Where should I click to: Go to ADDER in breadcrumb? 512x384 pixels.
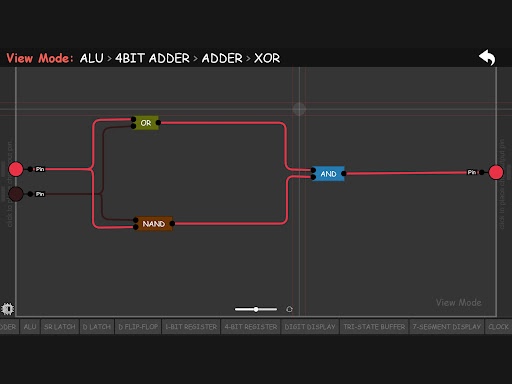tap(222, 58)
